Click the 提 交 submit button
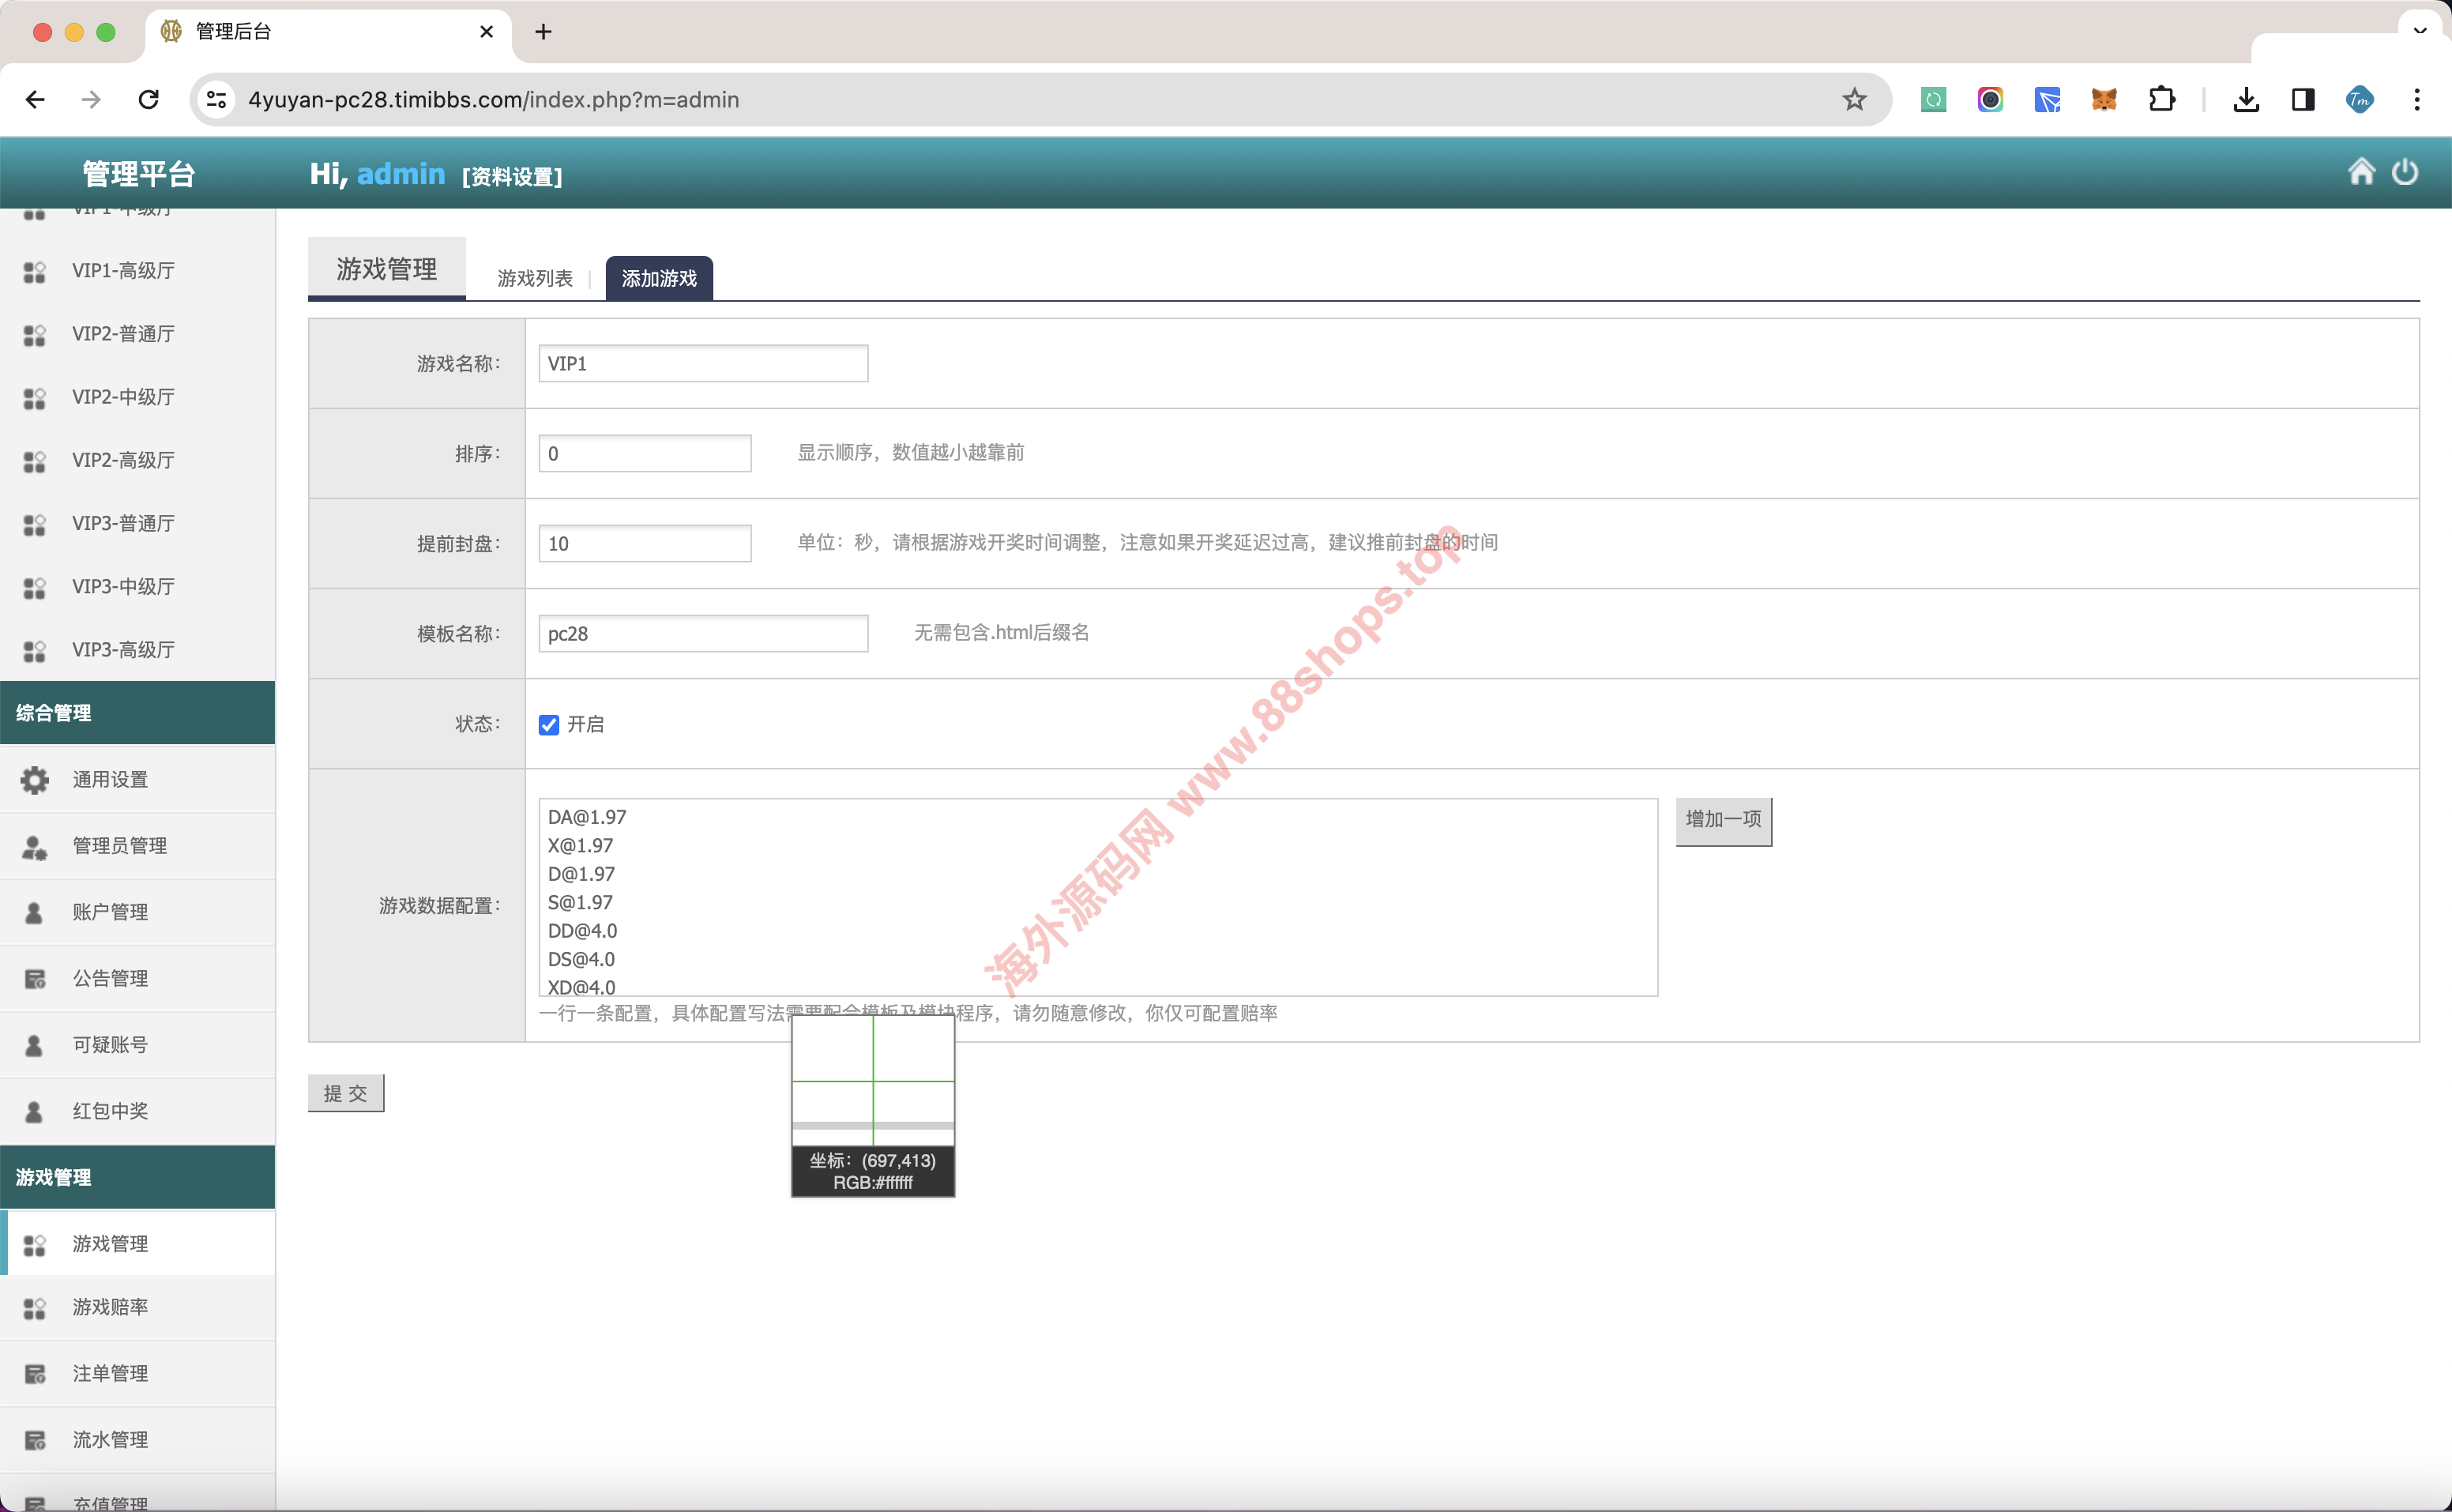This screenshot has height=1512, width=2452. (345, 1093)
